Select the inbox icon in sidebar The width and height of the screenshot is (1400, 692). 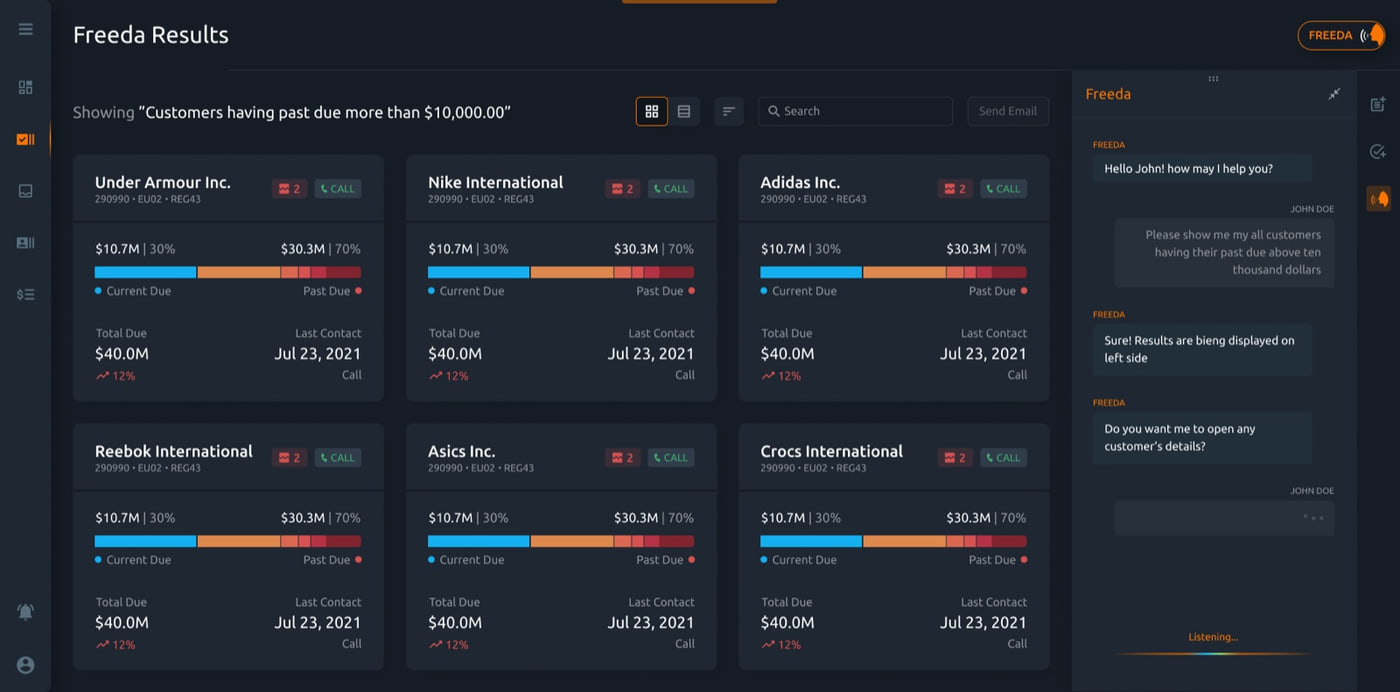point(26,191)
